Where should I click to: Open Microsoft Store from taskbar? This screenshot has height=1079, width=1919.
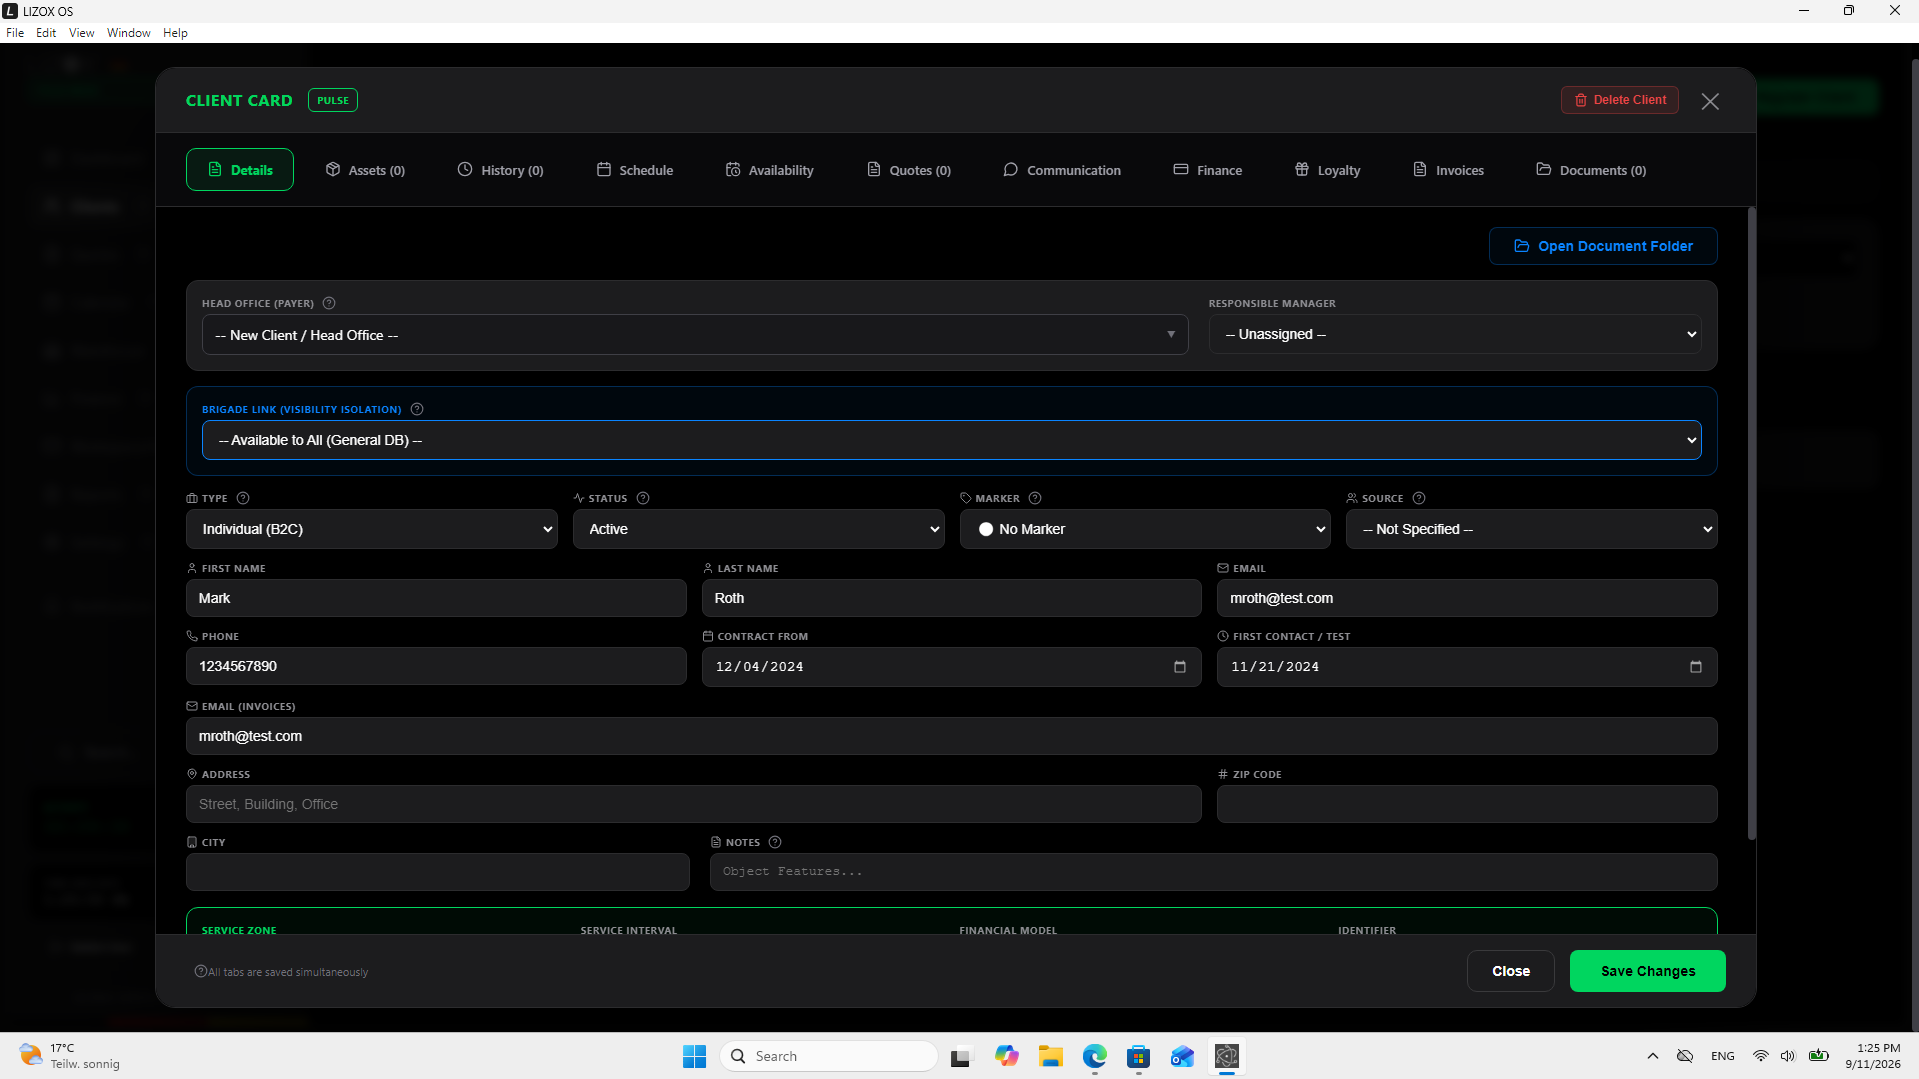[1139, 1056]
